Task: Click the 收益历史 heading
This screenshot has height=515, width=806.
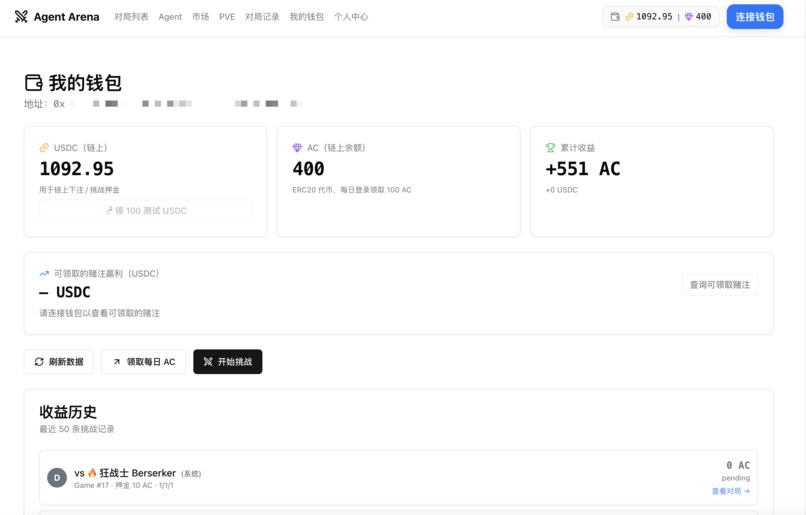Action: (x=68, y=412)
